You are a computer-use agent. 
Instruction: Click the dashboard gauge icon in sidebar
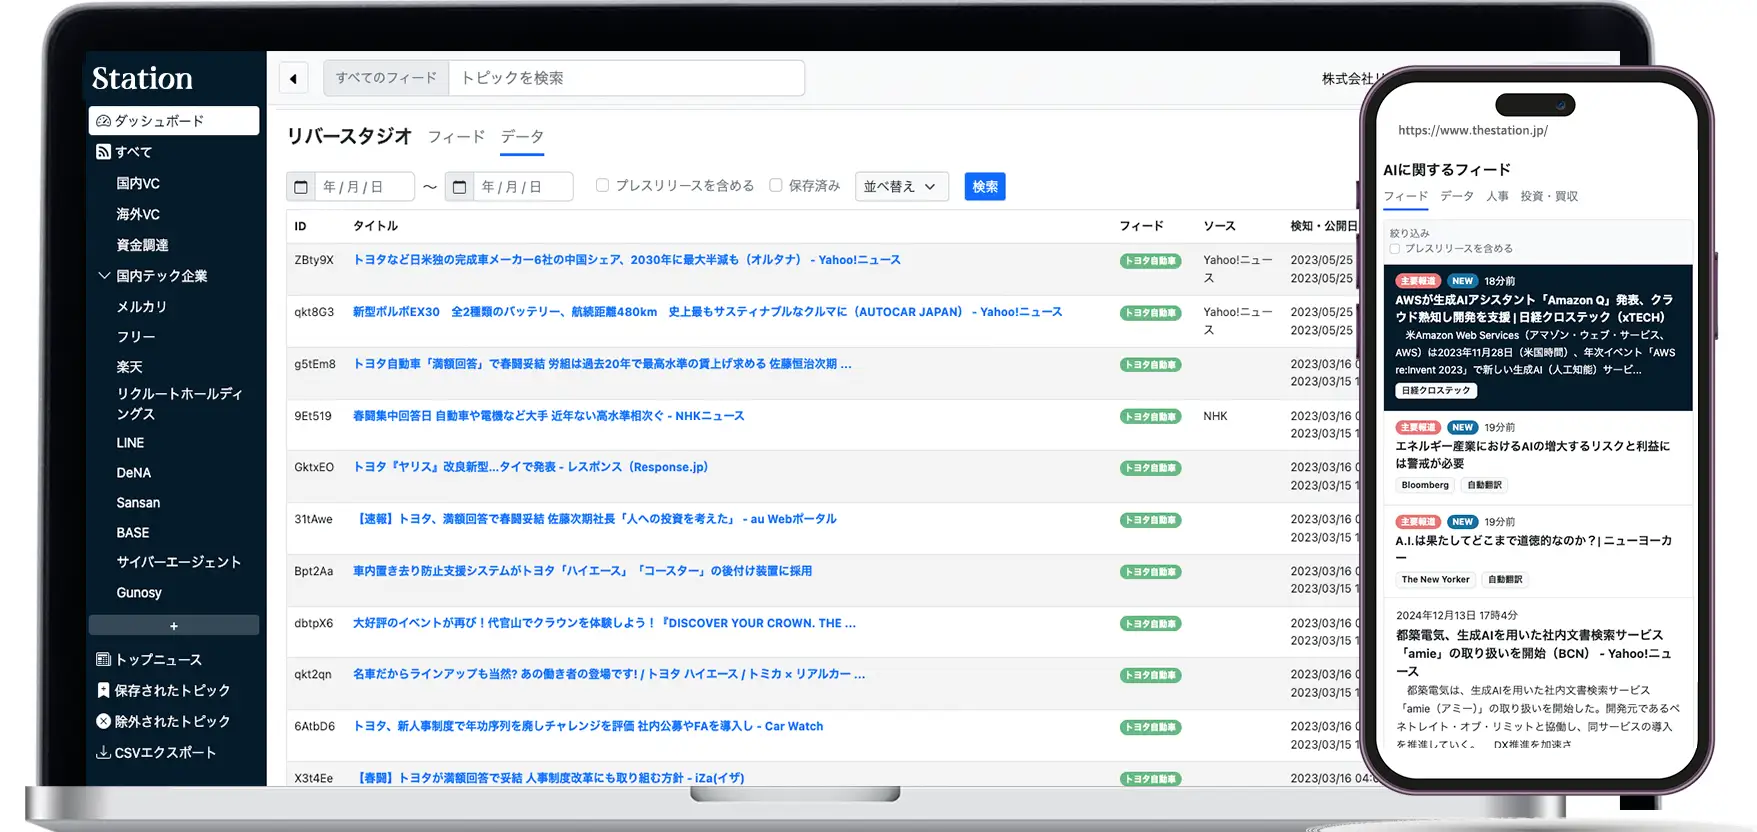(x=103, y=121)
